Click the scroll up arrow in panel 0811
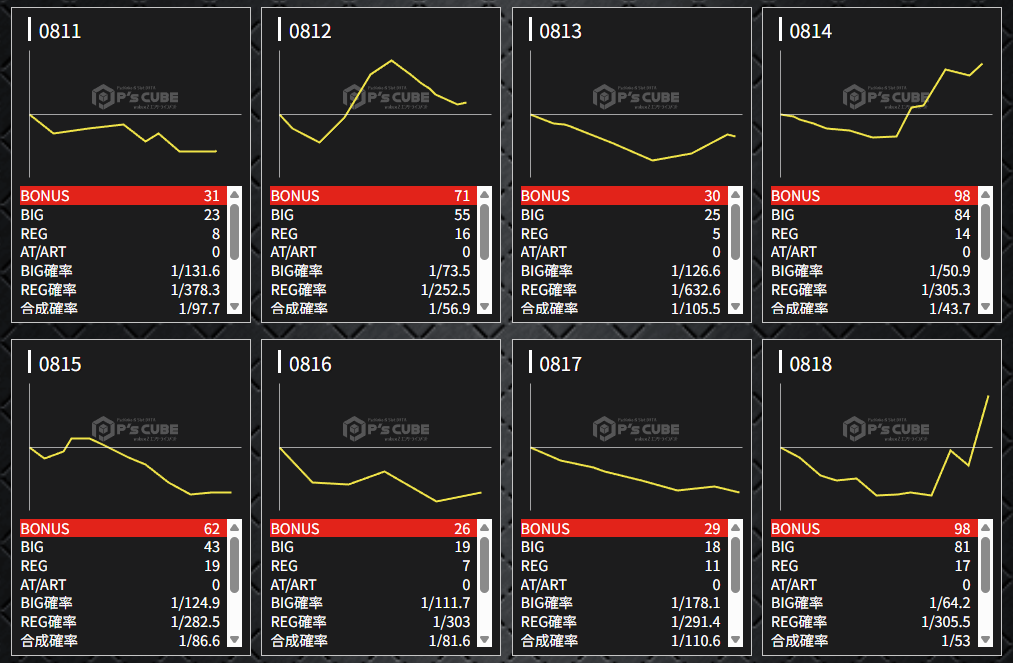Image resolution: width=1013 pixels, height=663 pixels. [x=235, y=195]
